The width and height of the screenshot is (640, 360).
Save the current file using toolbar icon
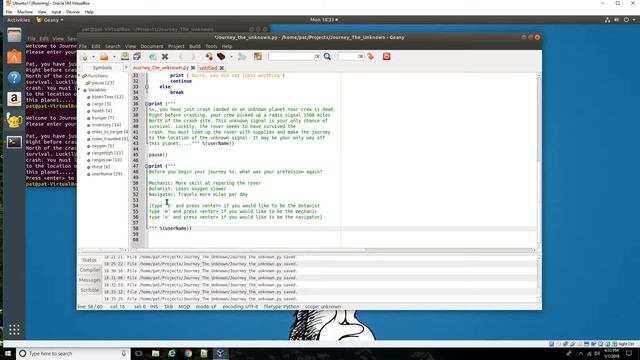[x=125, y=56]
